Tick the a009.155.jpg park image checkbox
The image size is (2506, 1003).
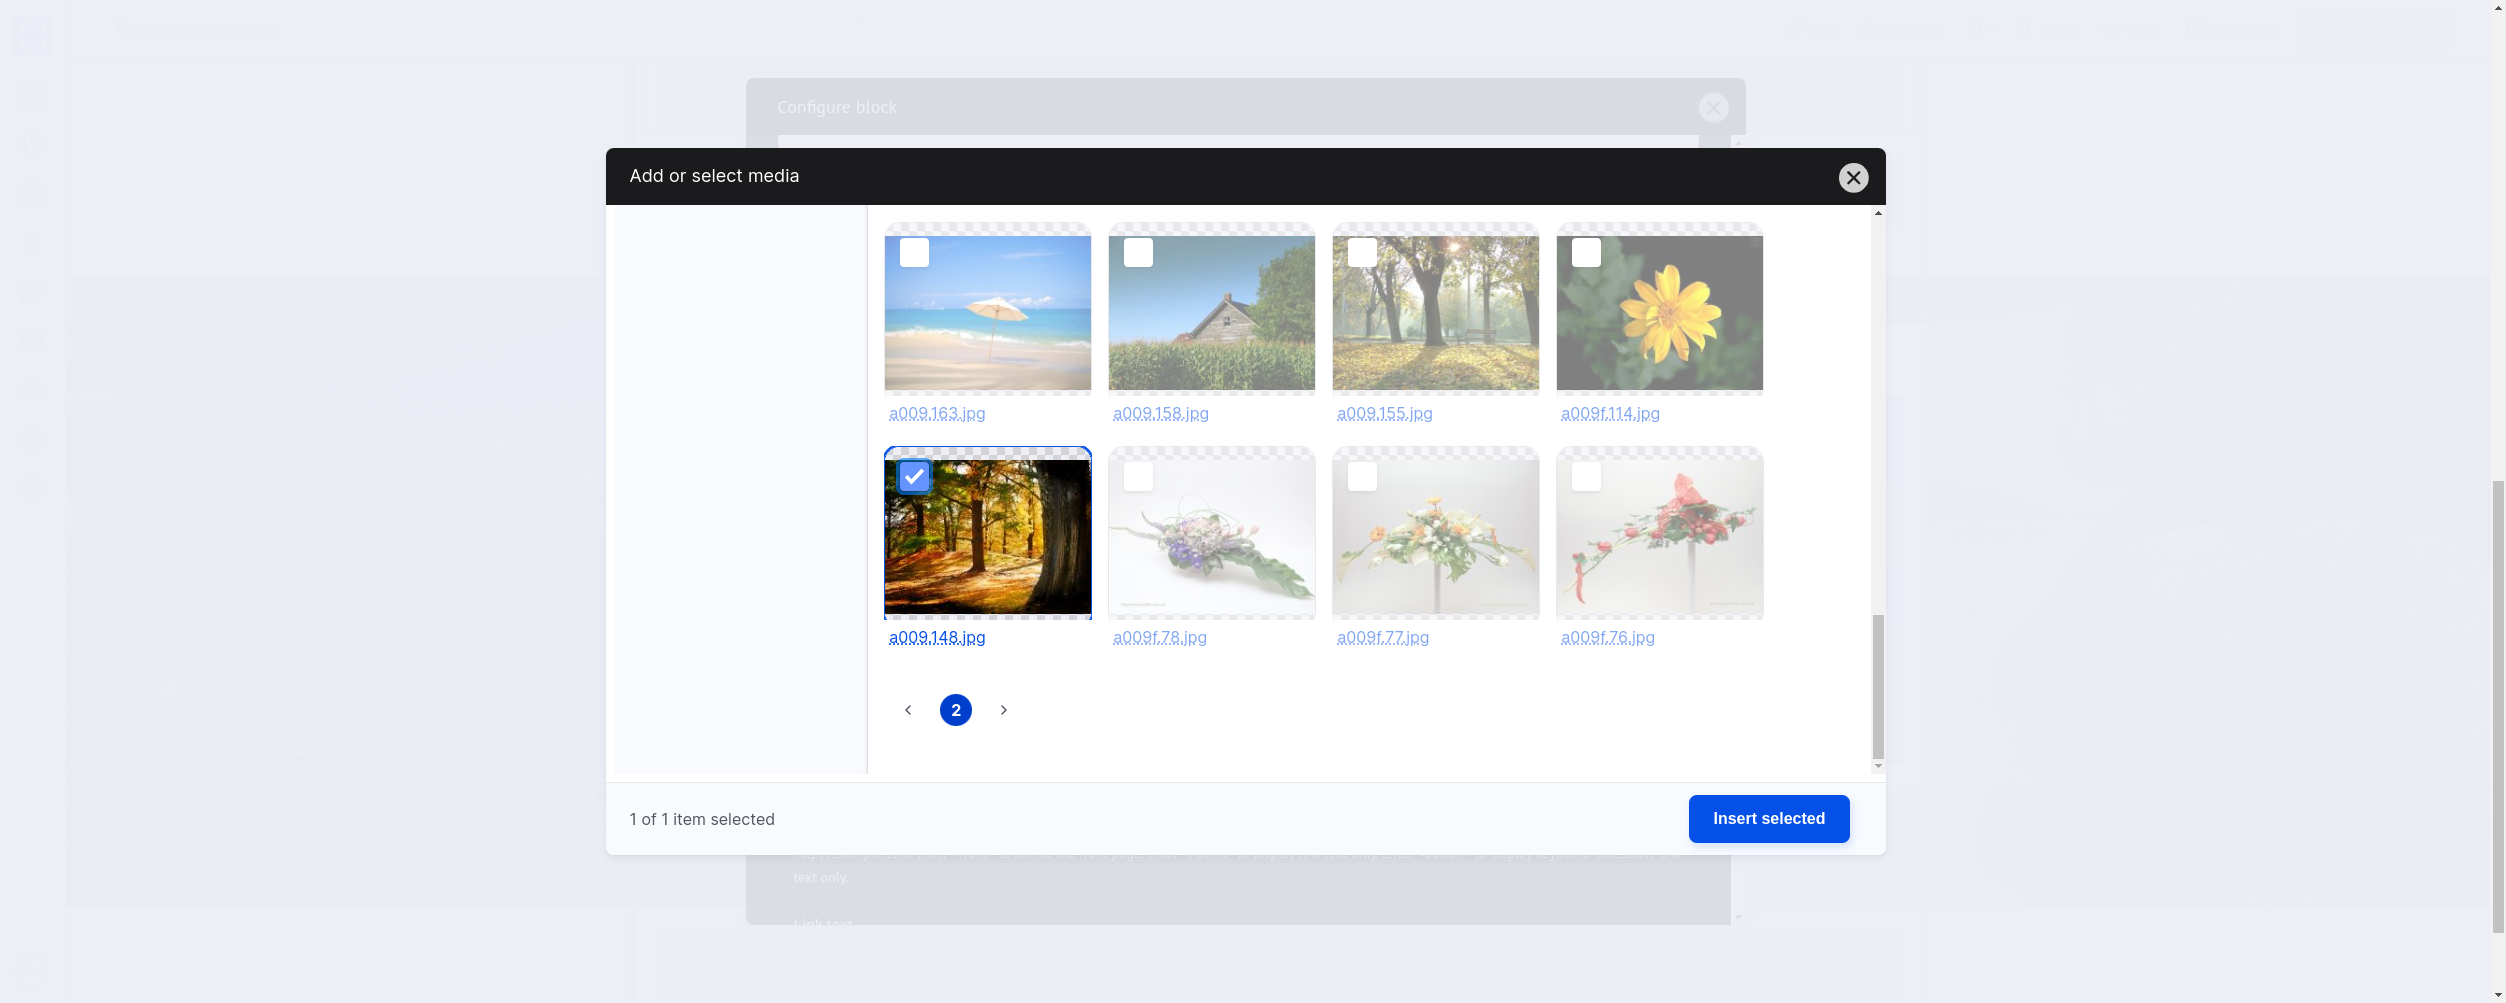coord(1362,253)
